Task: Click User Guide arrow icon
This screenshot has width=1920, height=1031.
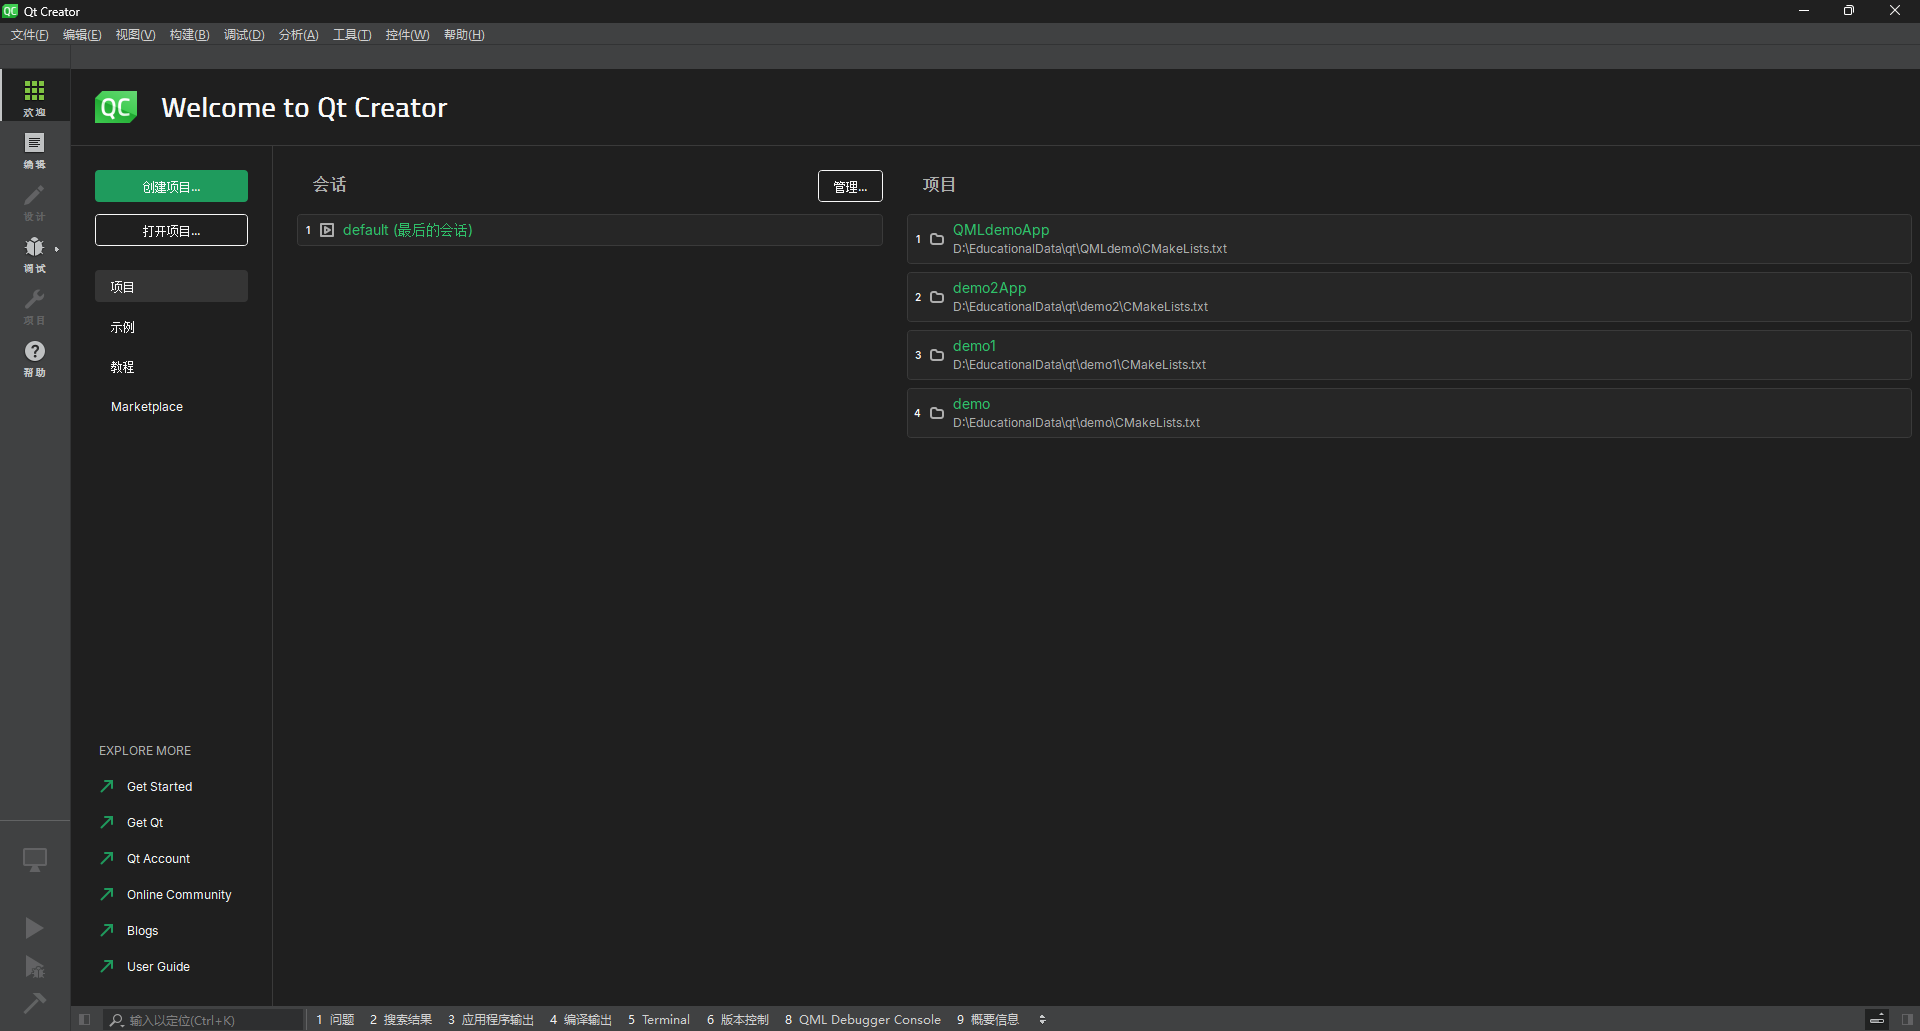Action: (x=107, y=966)
